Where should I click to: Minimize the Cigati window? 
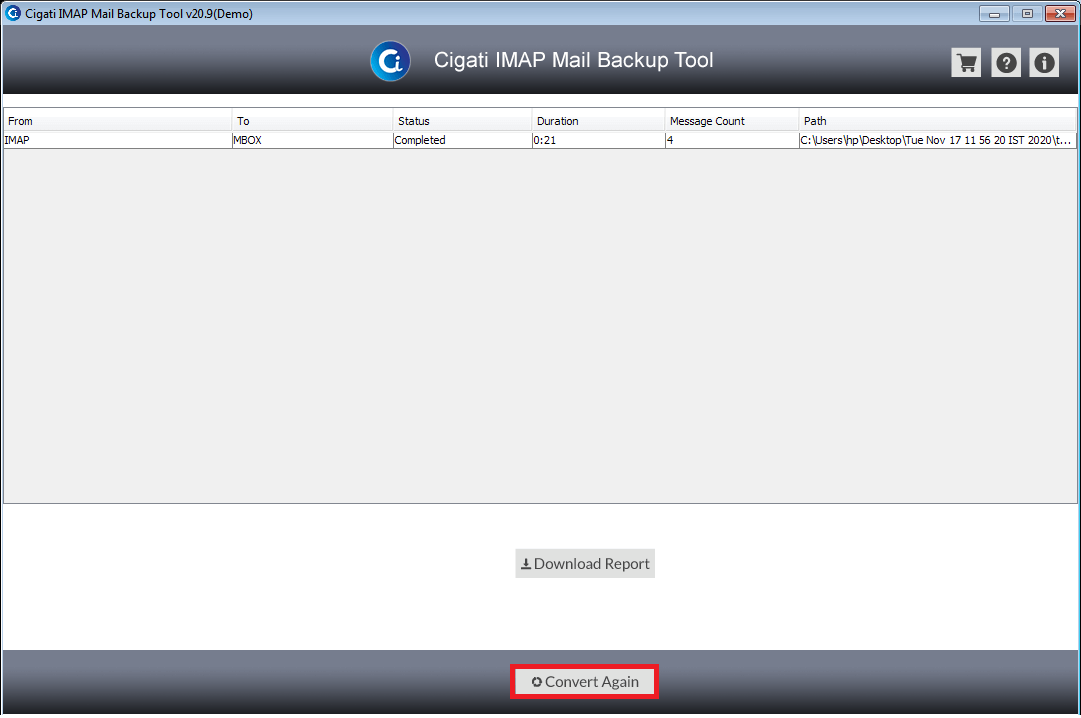coord(994,14)
